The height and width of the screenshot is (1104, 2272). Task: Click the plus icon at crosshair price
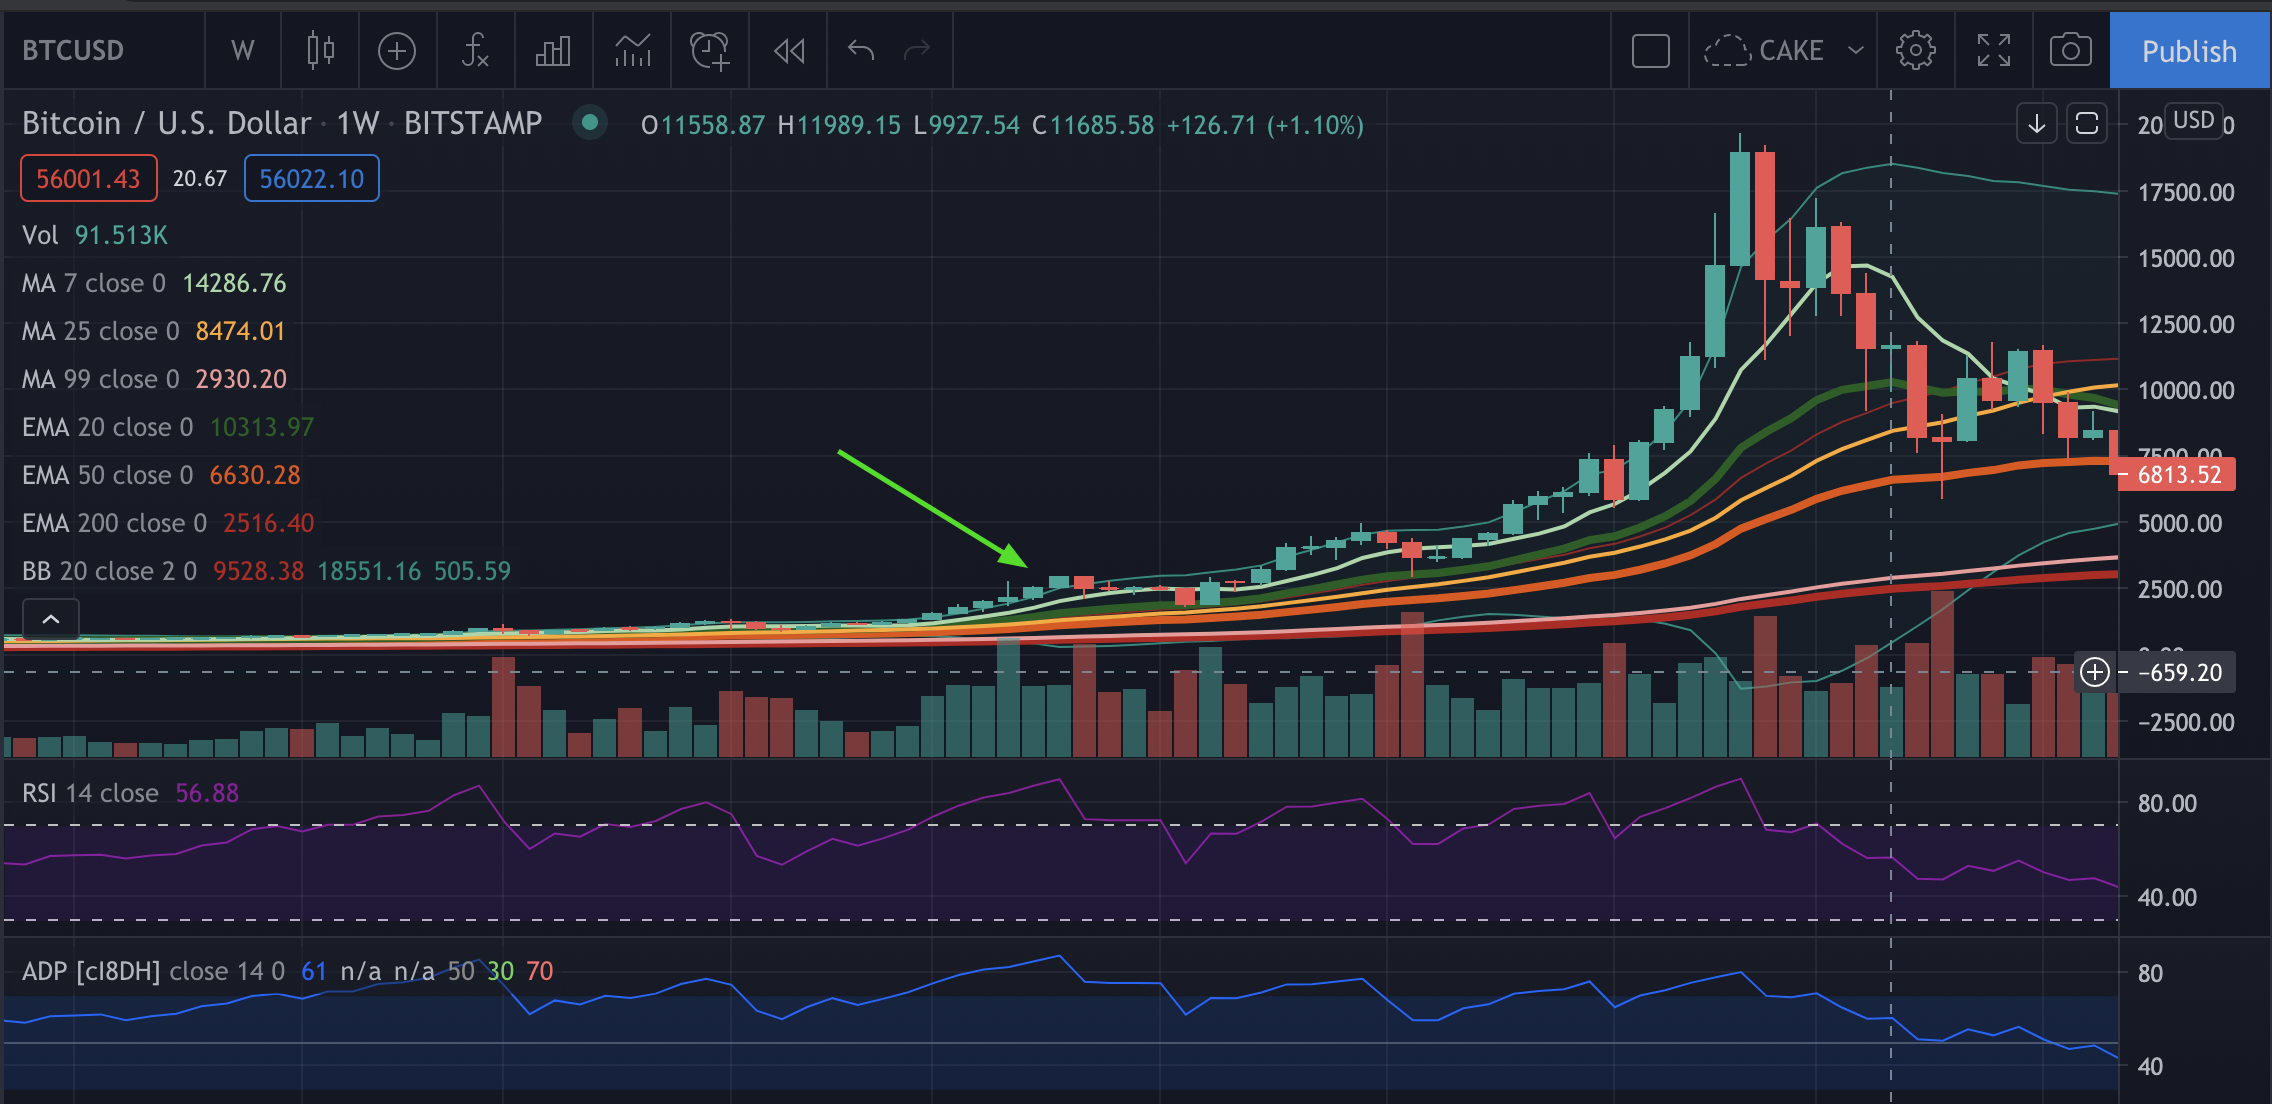tap(2095, 672)
